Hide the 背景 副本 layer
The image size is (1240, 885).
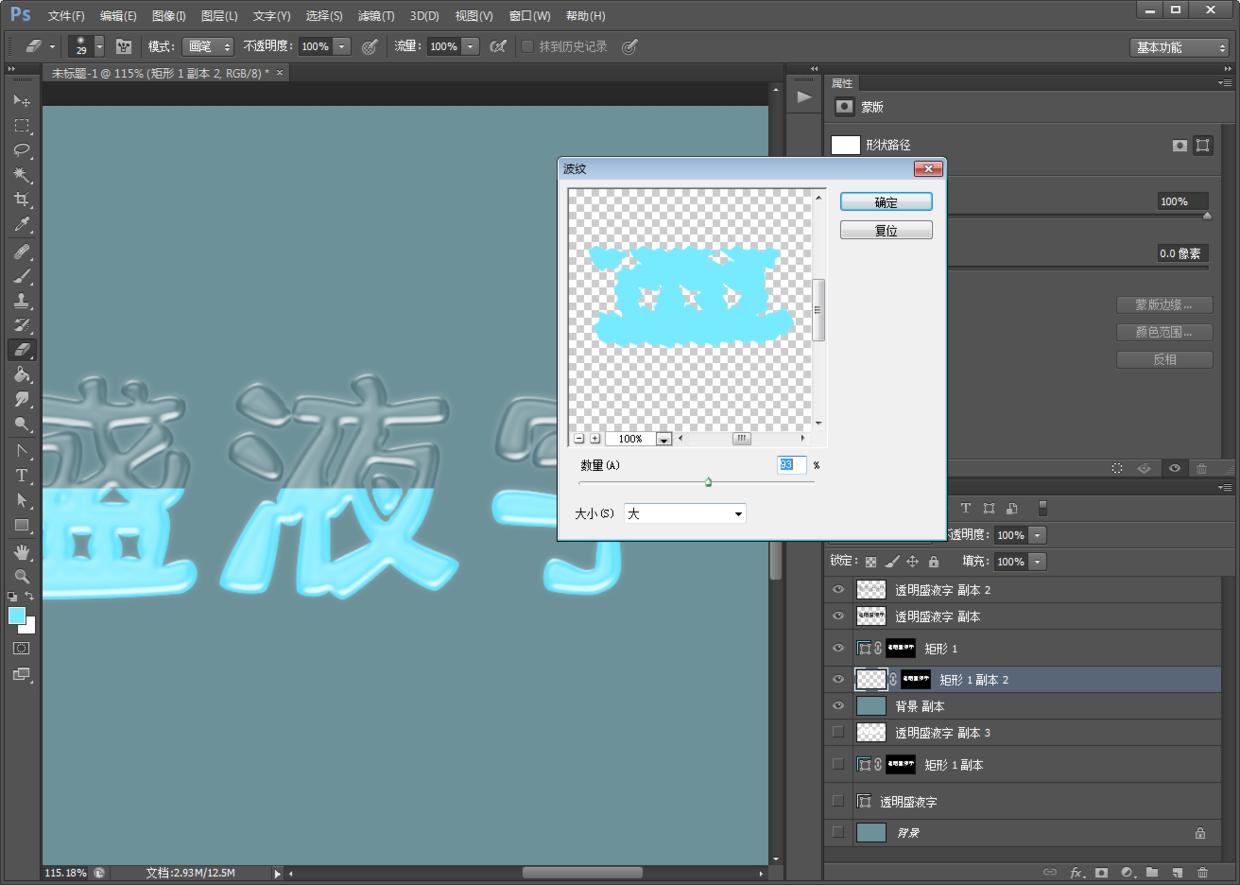pyautogui.click(x=838, y=705)
